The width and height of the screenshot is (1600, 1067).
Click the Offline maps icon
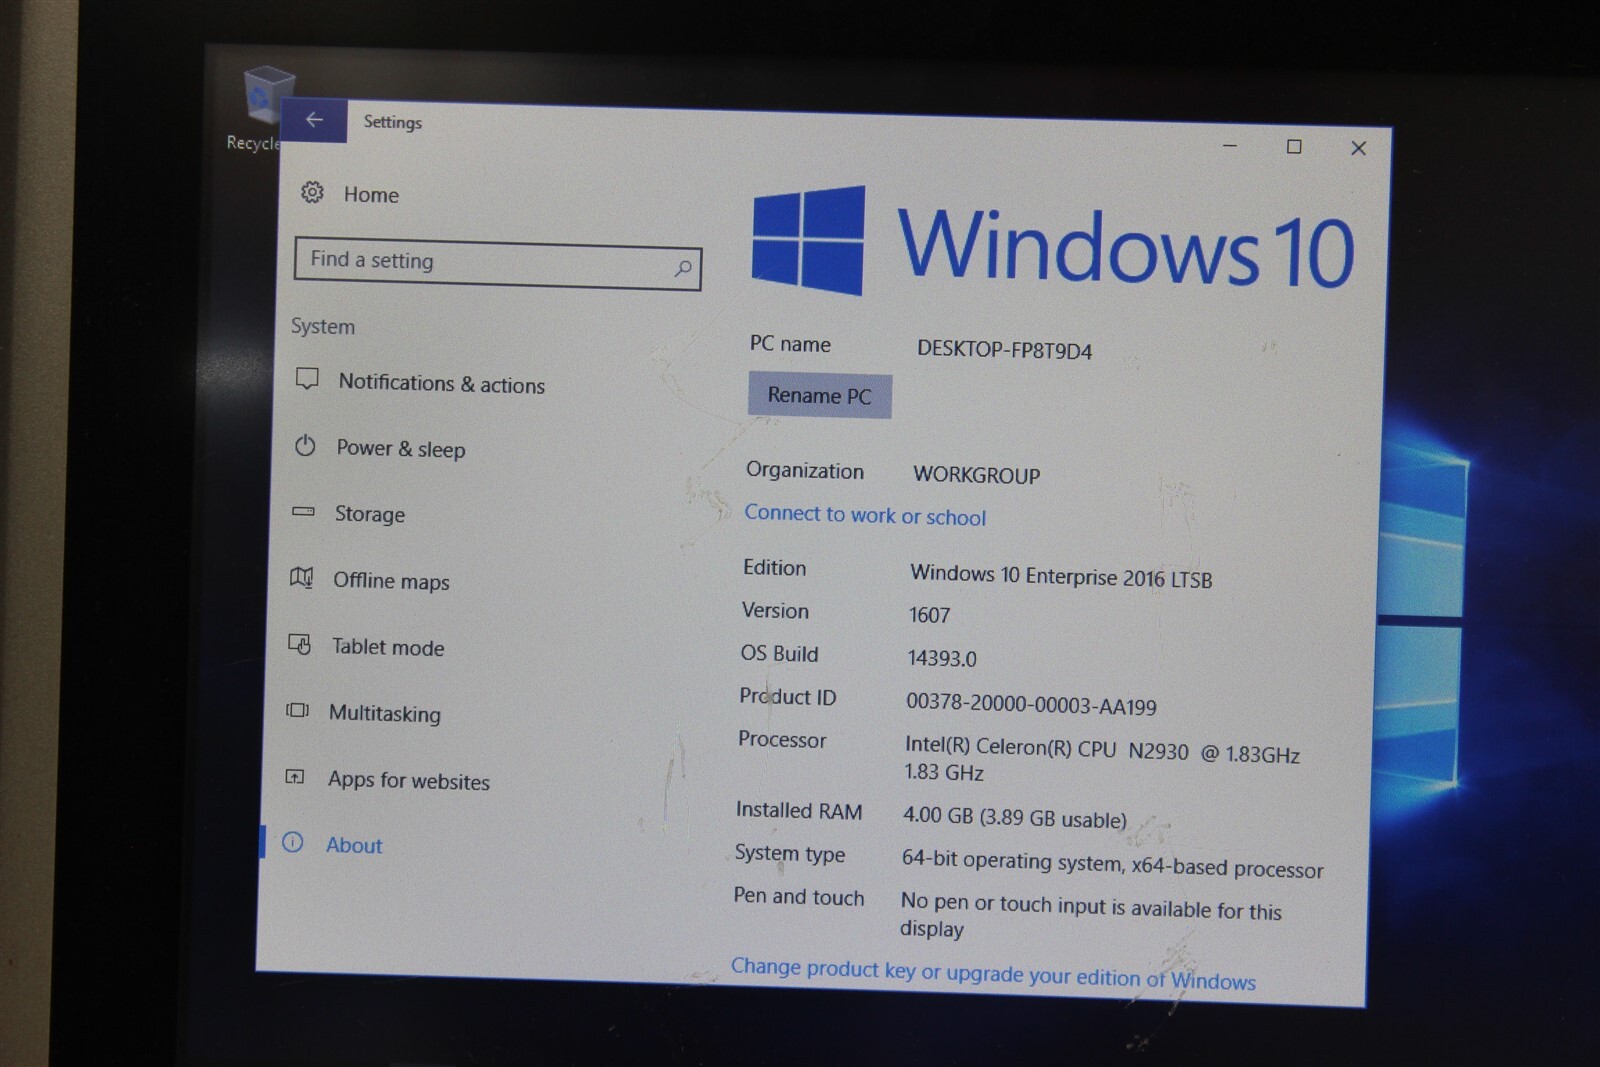click(301, 577)
